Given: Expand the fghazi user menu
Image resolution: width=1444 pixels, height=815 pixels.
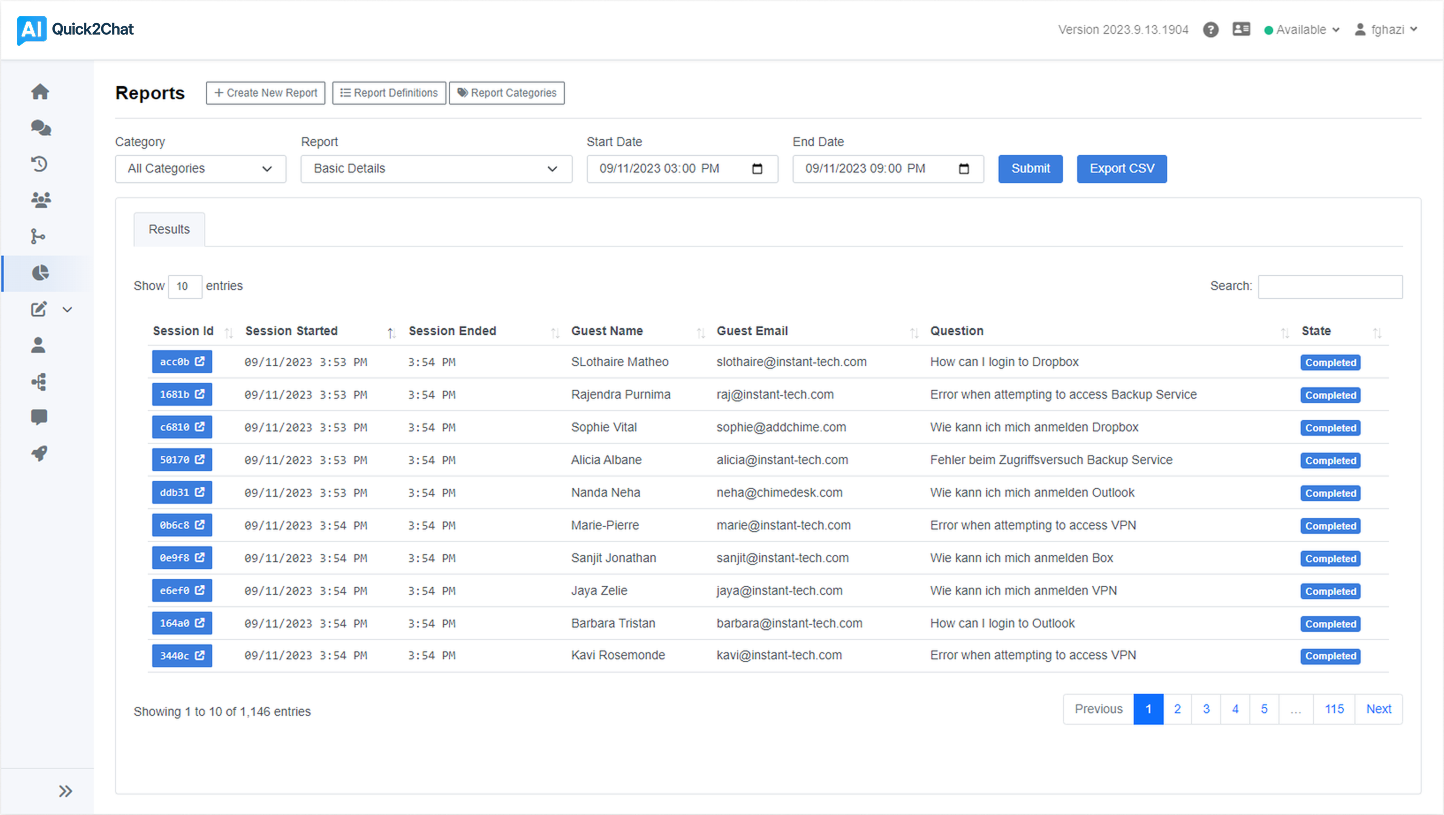Looking at the screenshot, I should (x=1386, y=30).
